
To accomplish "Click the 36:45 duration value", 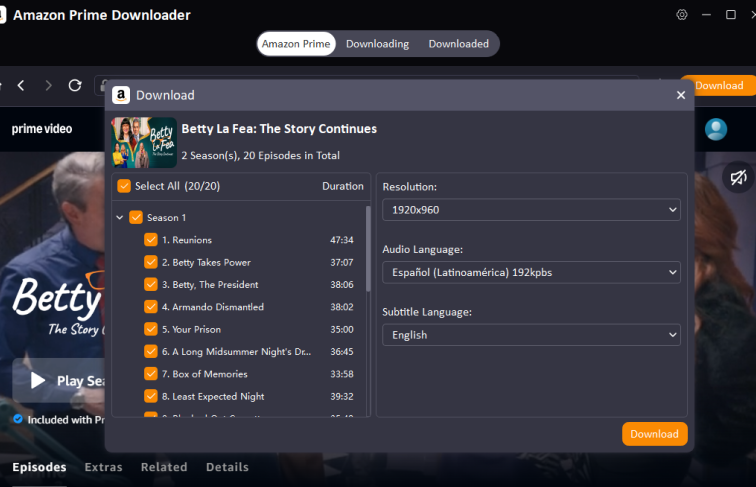I will pyautogui.click(x=342, y=352).
